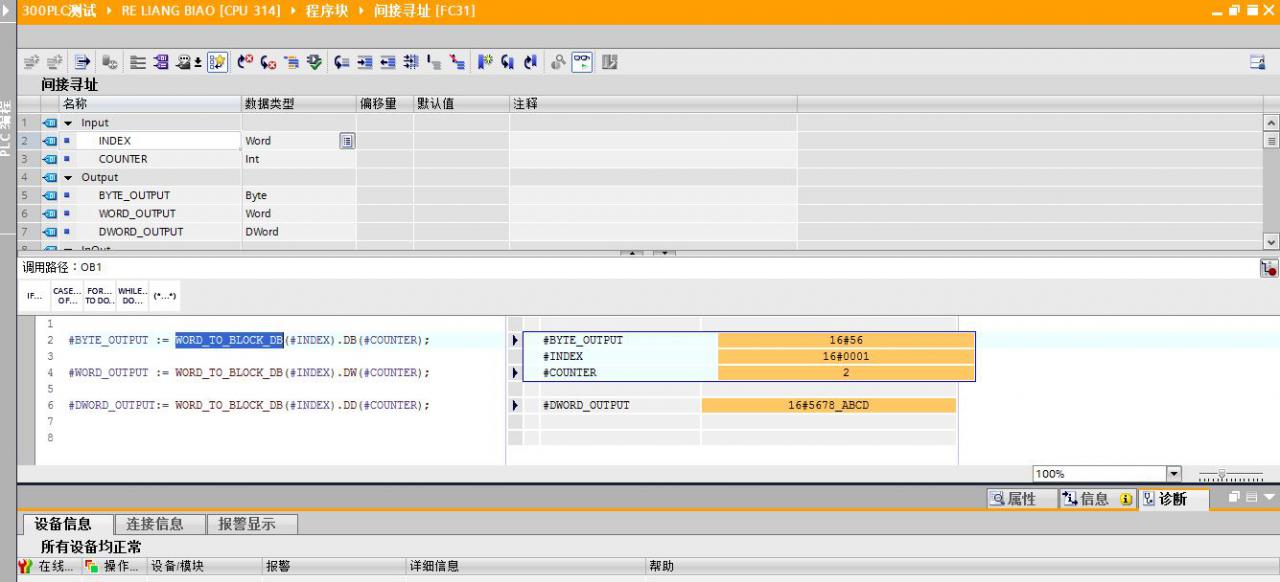
Task: Click the grey stepped-lines toolbar icon
Action: [x=434, y=62]
